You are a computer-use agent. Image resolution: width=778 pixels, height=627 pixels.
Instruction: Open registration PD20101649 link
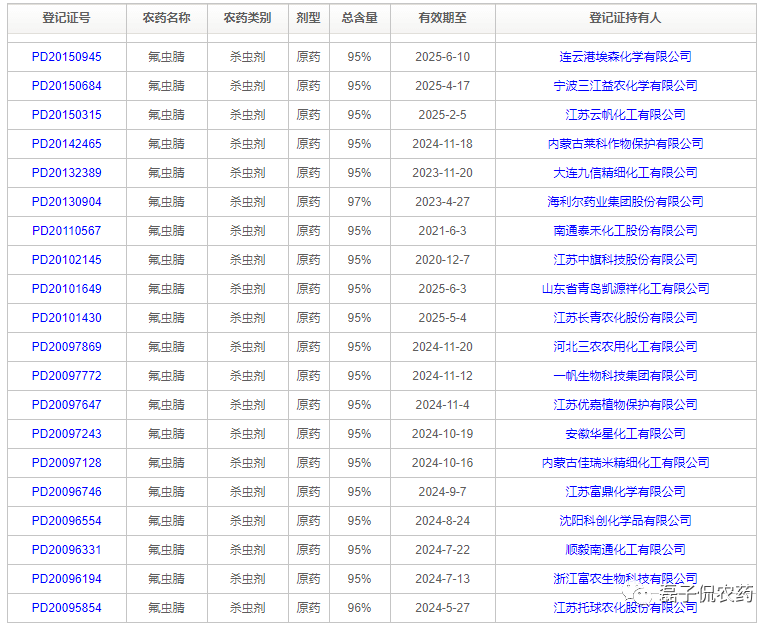click(x=66, y=289)
